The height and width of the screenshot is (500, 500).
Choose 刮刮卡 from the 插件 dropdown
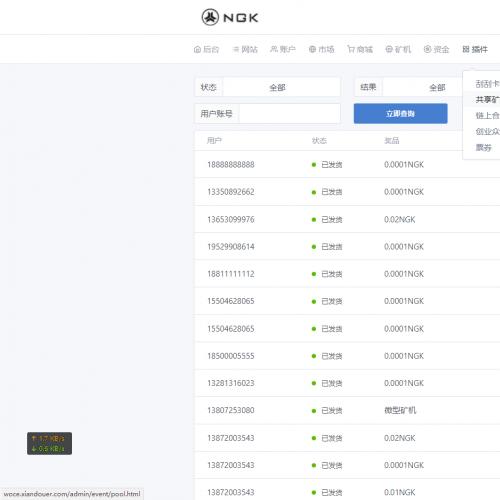487,84
